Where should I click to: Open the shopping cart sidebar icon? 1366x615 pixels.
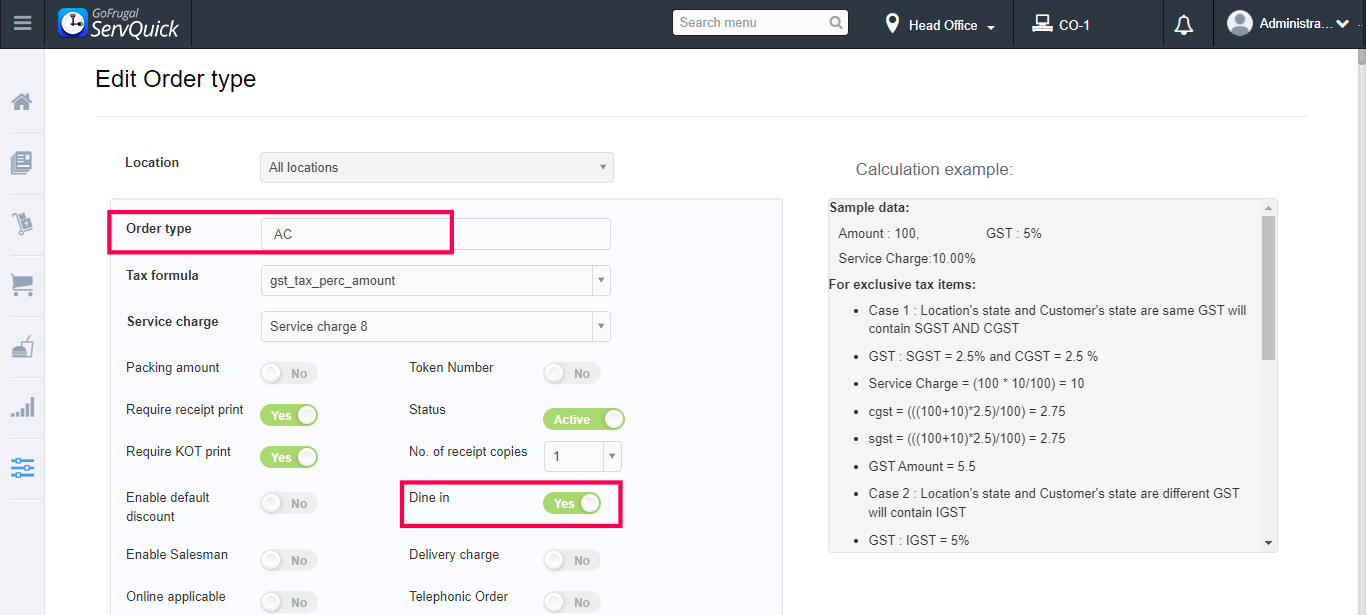22,286
